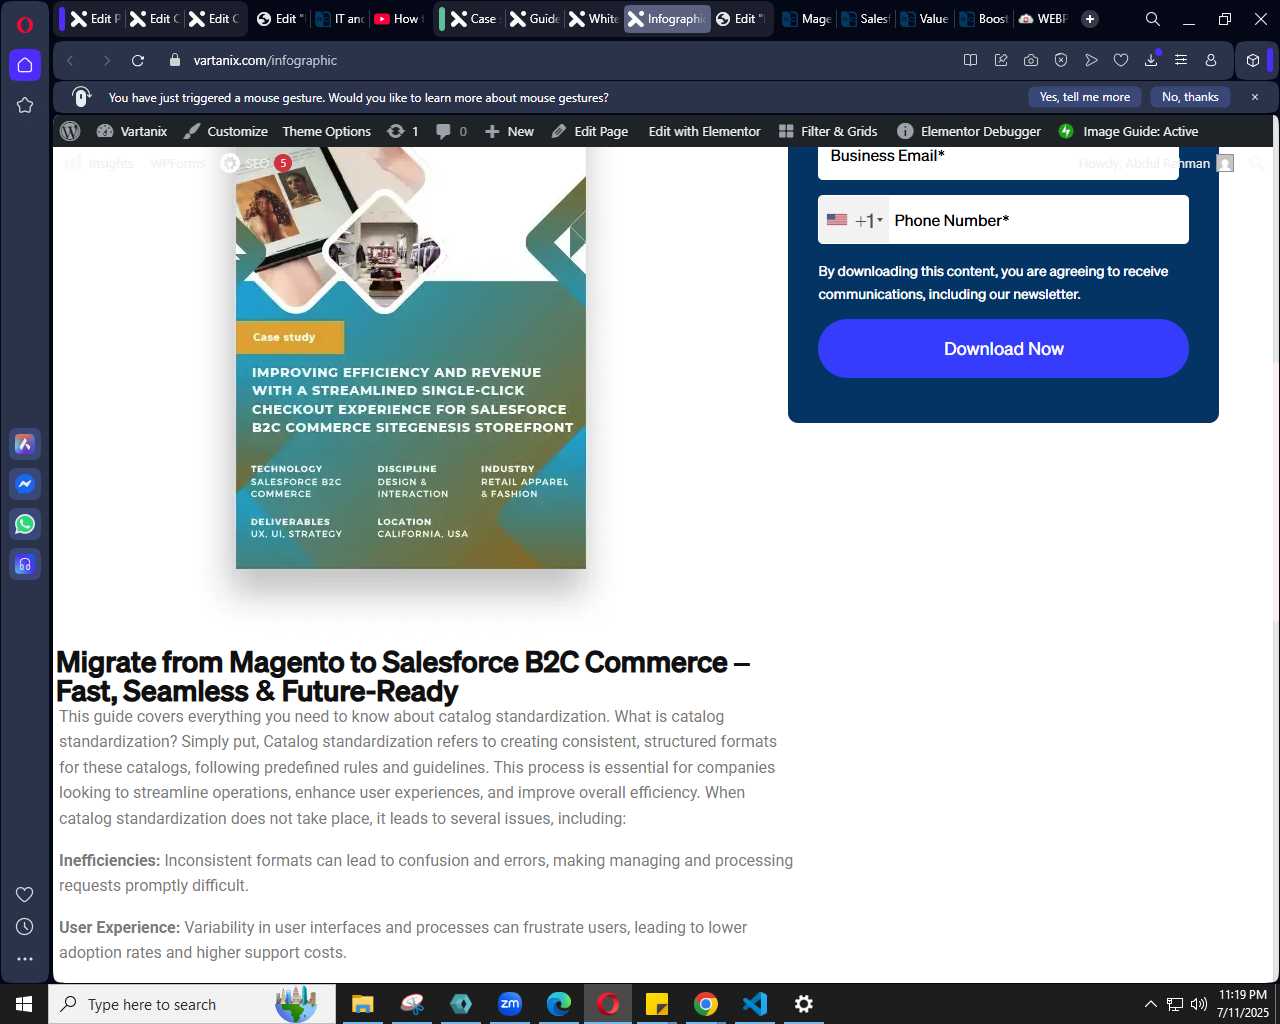
Task: Open a new tab with the plus button
Action: [1090, 19]
